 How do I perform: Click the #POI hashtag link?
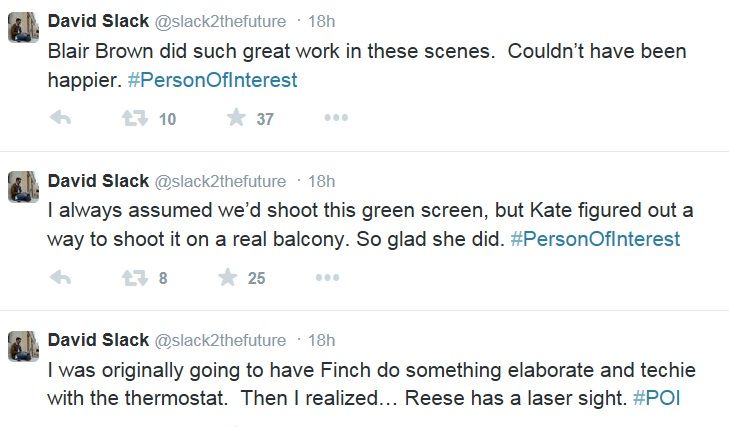point(657,399)
